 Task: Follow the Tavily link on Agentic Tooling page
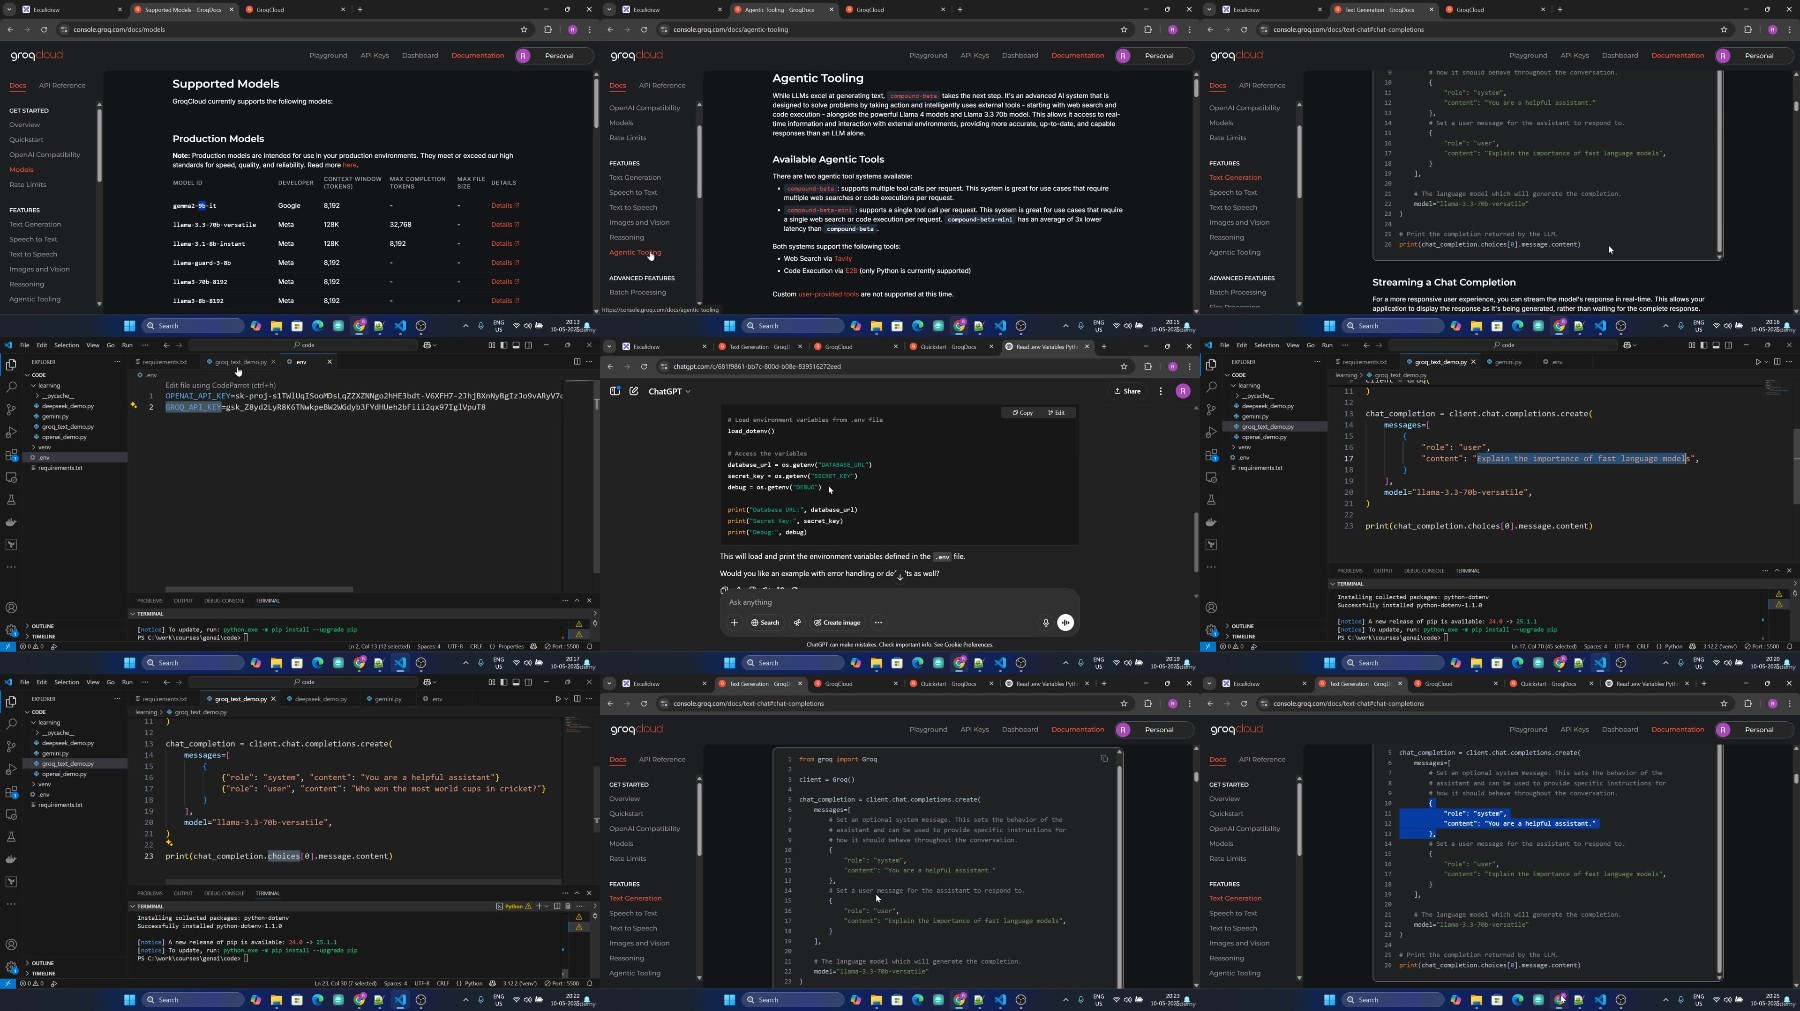843,258
